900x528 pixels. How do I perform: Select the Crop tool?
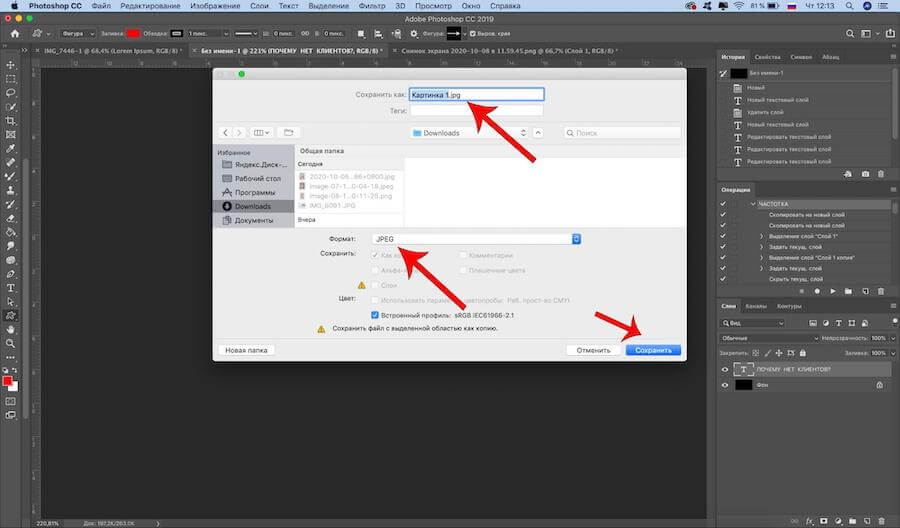click(10, 120)
